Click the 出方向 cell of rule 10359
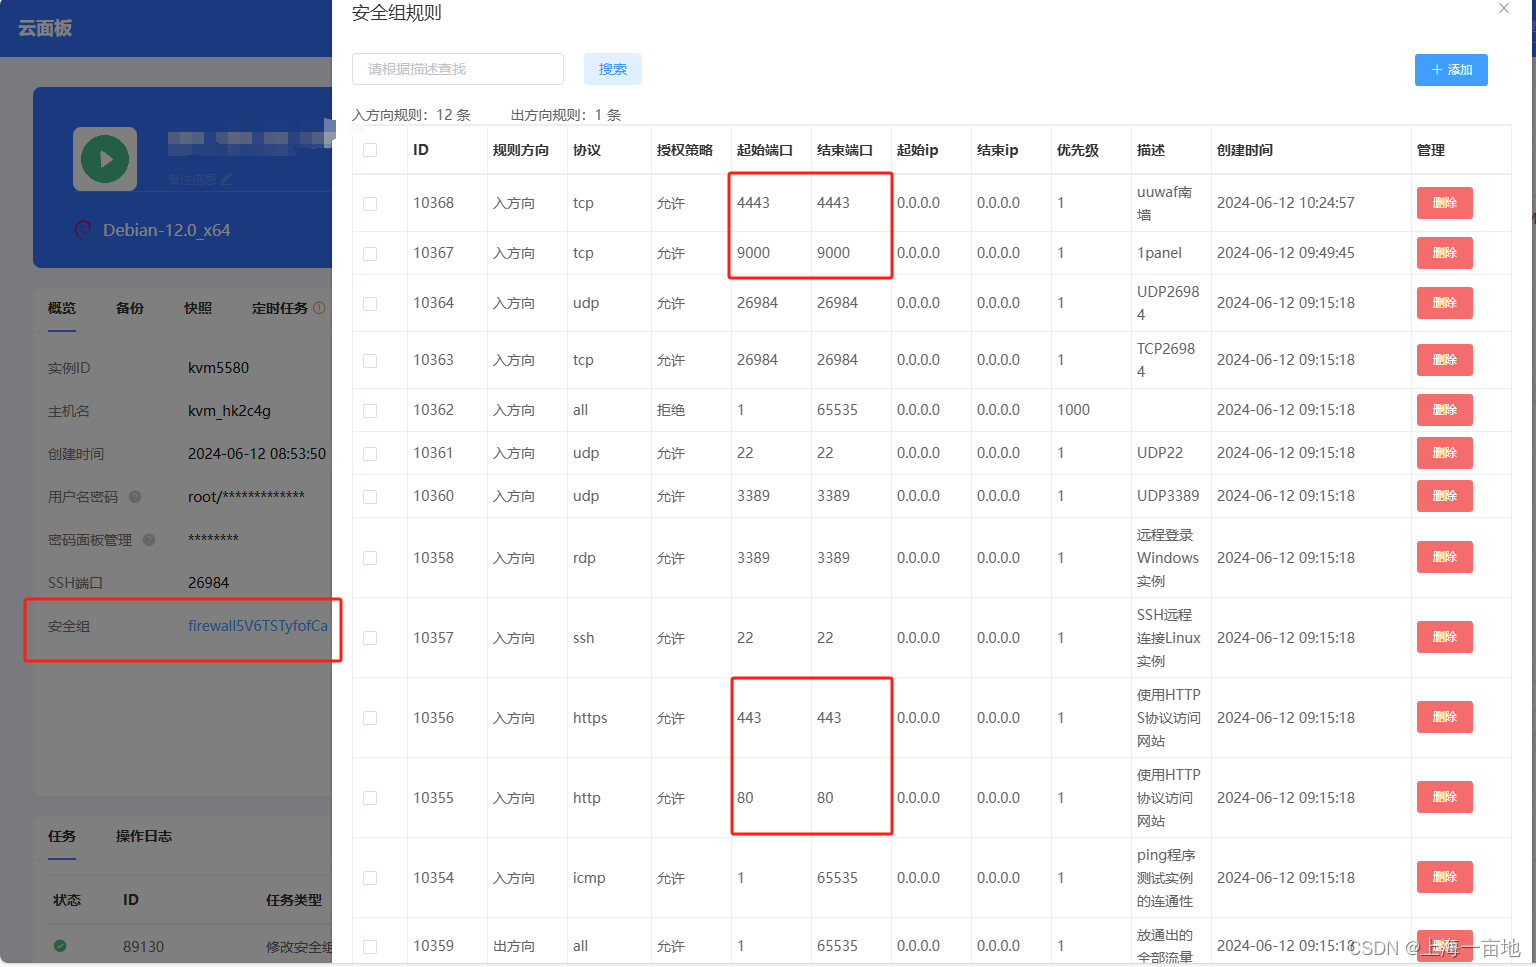The height and width of the screenshot is (967, 1536). coord(514,946)
